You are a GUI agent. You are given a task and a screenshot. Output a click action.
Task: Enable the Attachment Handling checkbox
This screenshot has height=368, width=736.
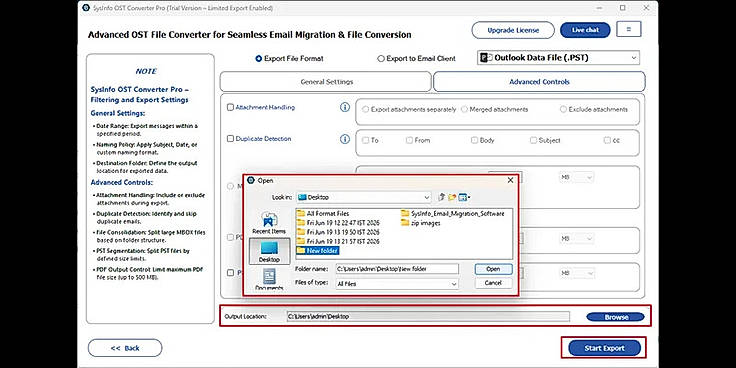pyautogui.click(x=230, y=107)
